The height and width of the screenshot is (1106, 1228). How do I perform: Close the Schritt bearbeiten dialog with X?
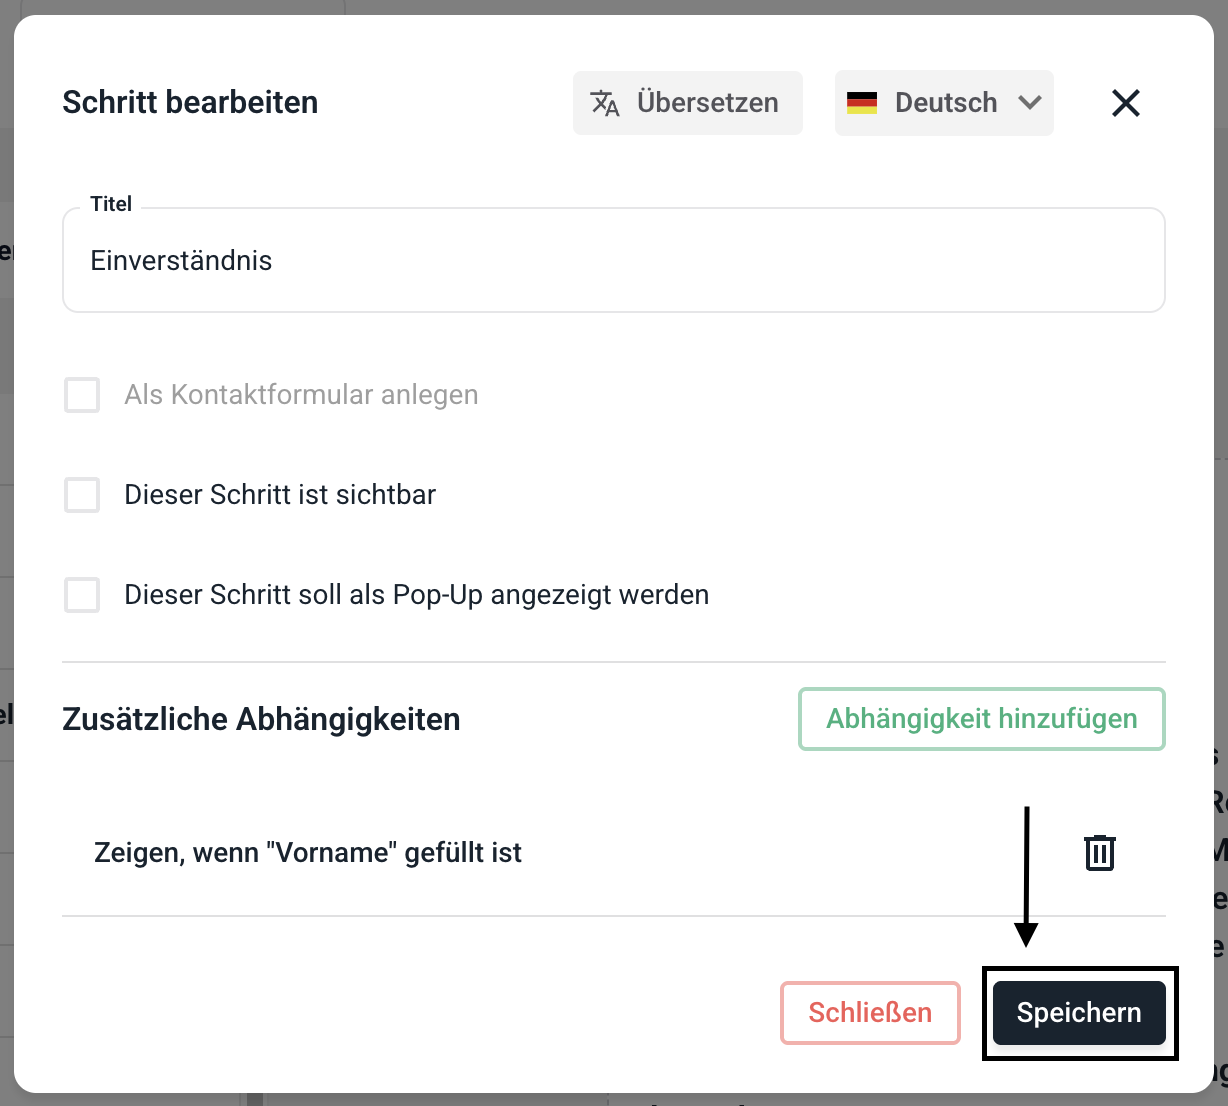click(x=1126, y=103)
